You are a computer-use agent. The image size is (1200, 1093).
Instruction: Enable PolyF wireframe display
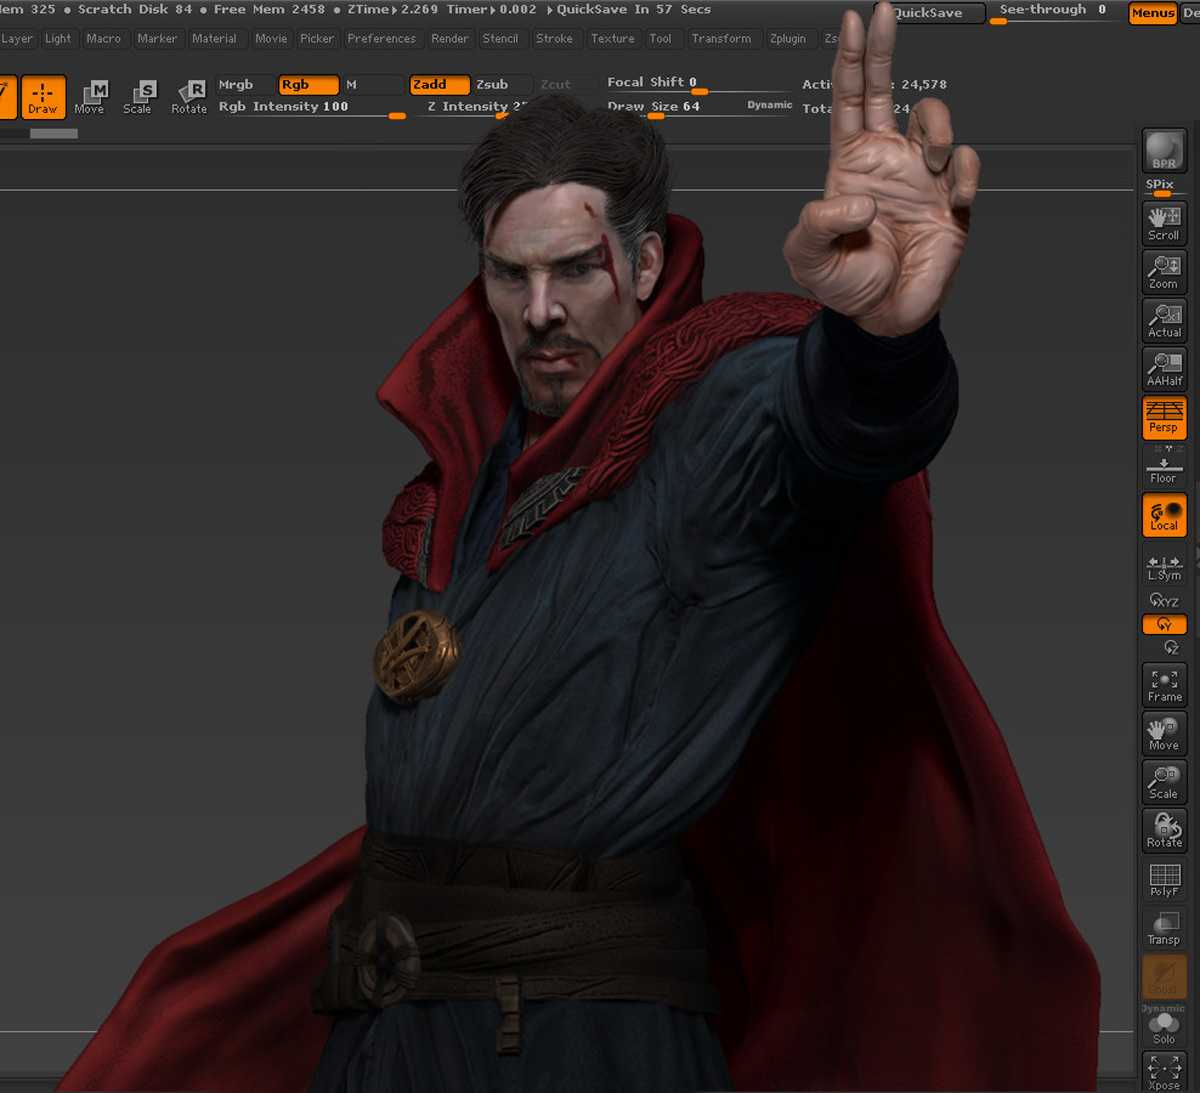[1164, 880]
